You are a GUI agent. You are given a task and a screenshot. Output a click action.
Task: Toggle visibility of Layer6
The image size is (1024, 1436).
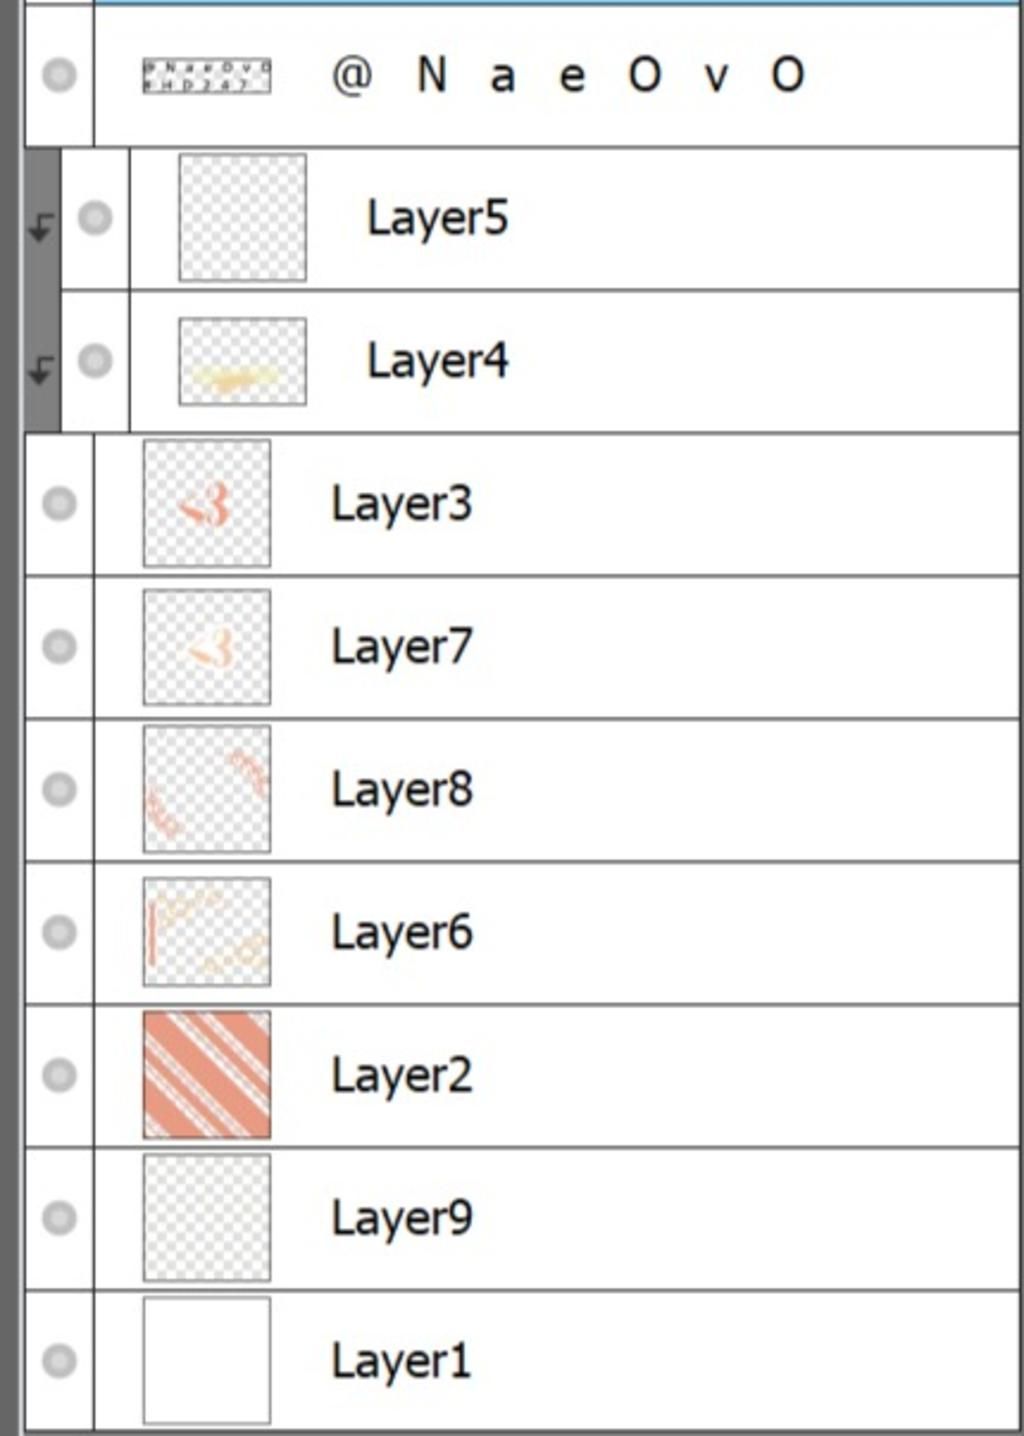[59, 932]
